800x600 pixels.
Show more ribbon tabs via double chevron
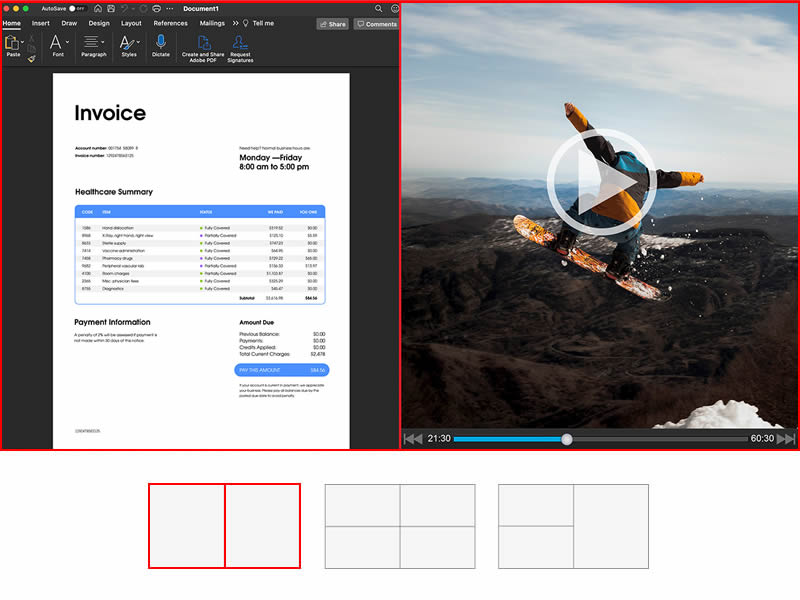tap(236, 23)
